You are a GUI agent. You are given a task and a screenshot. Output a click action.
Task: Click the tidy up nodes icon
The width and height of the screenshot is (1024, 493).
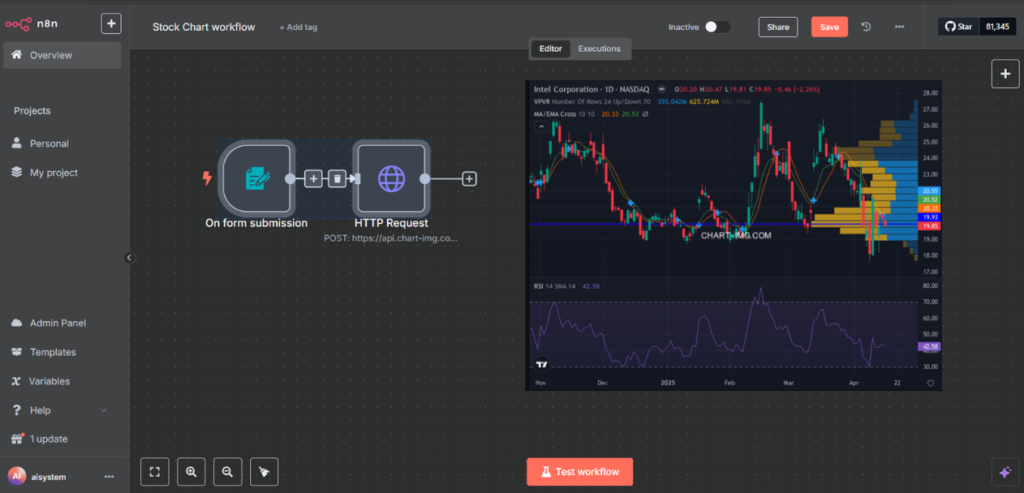(264, 471)
